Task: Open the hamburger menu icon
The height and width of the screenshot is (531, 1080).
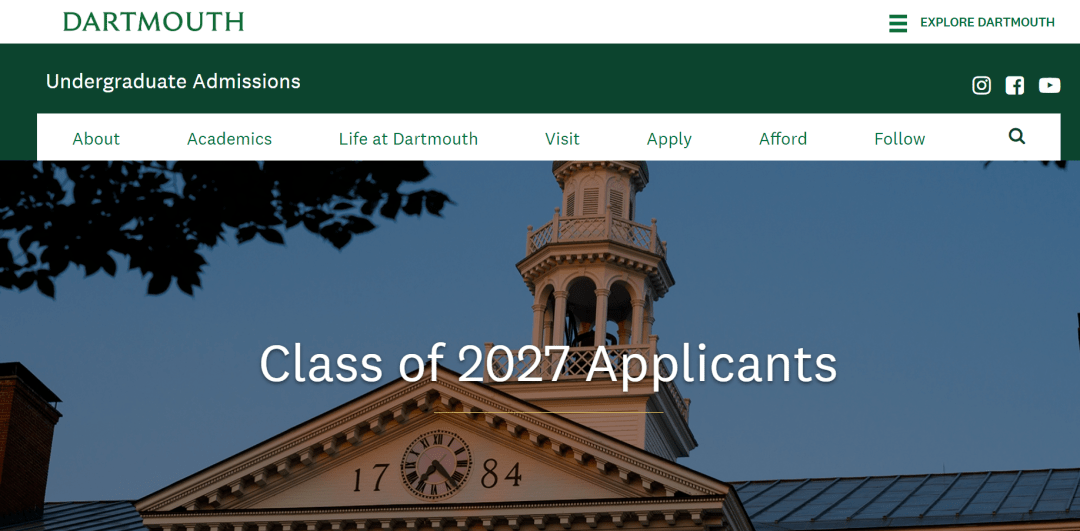Action: coord(897,23)
